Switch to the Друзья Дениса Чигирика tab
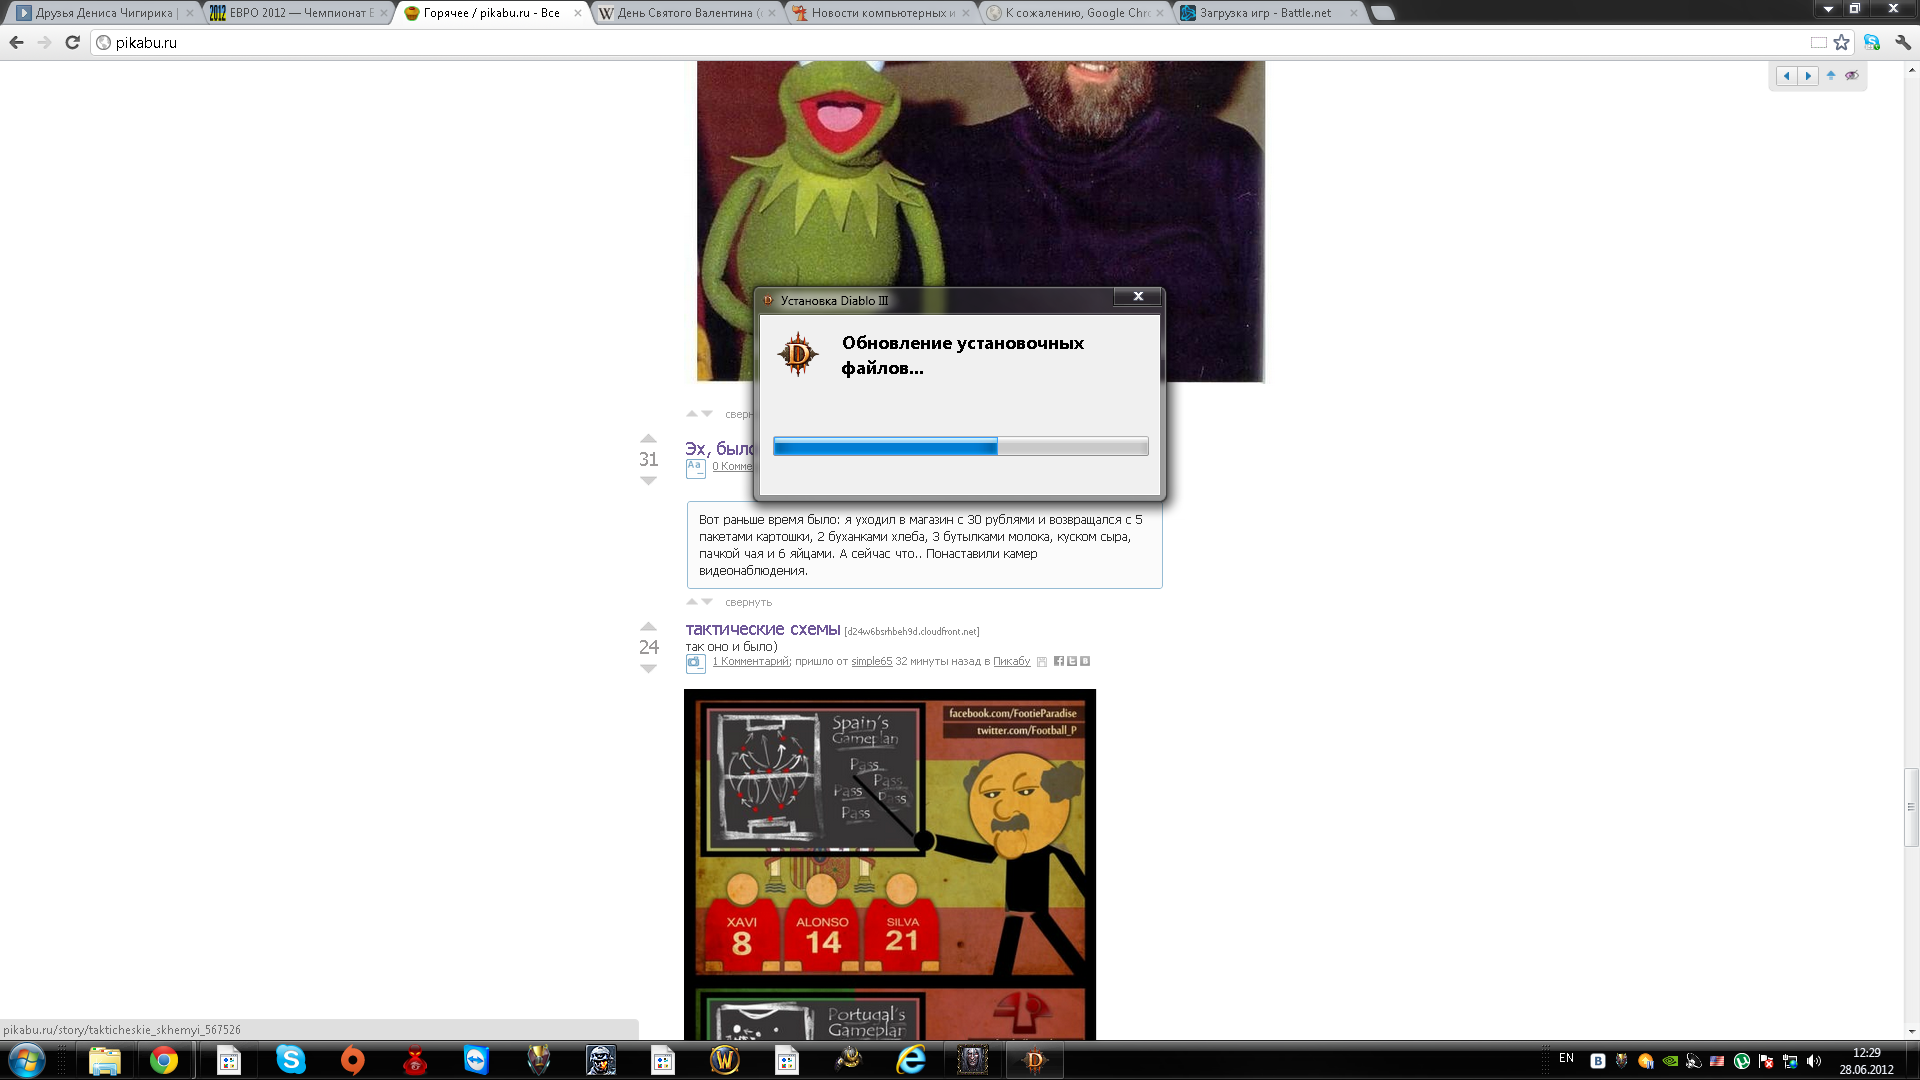1920x1080 pixels. [104, 13]
